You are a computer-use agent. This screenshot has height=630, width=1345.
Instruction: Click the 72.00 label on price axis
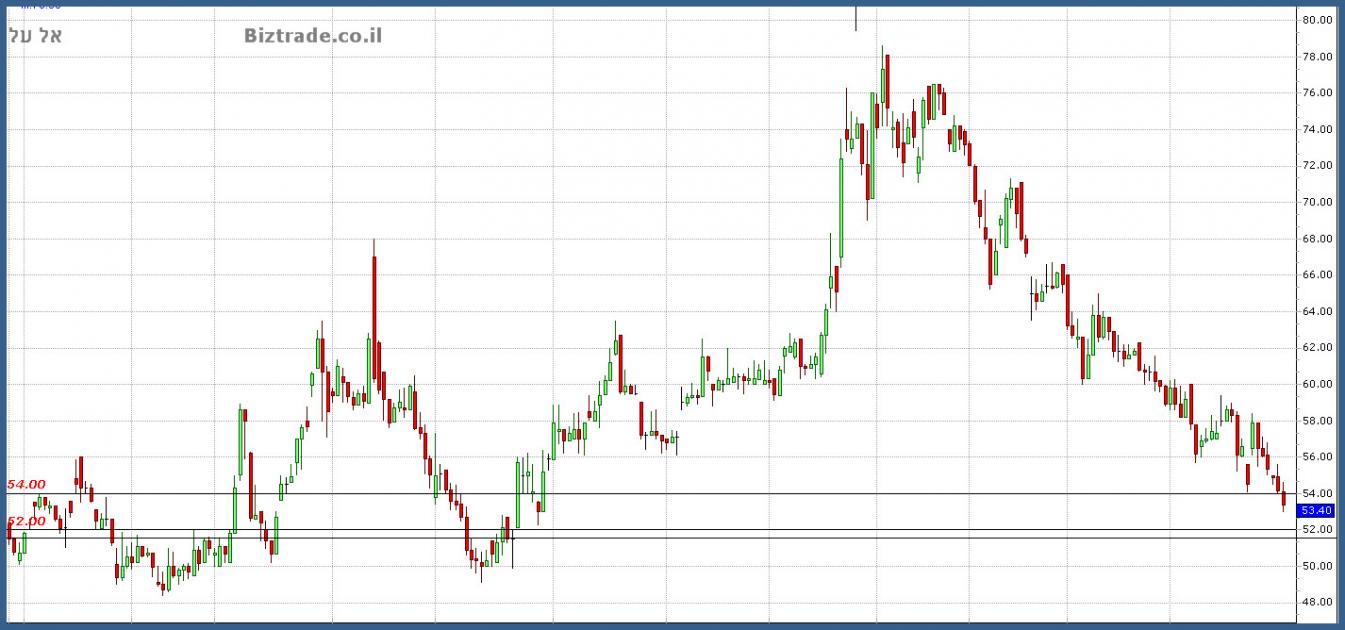[1316, 165]
